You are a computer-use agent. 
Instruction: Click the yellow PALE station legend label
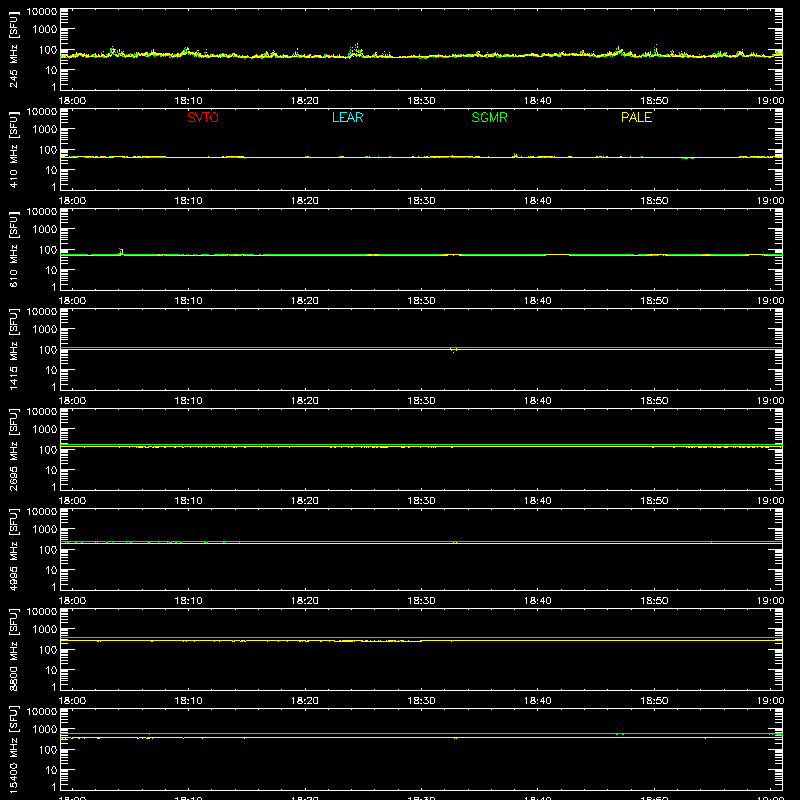(x=636, y=117)
